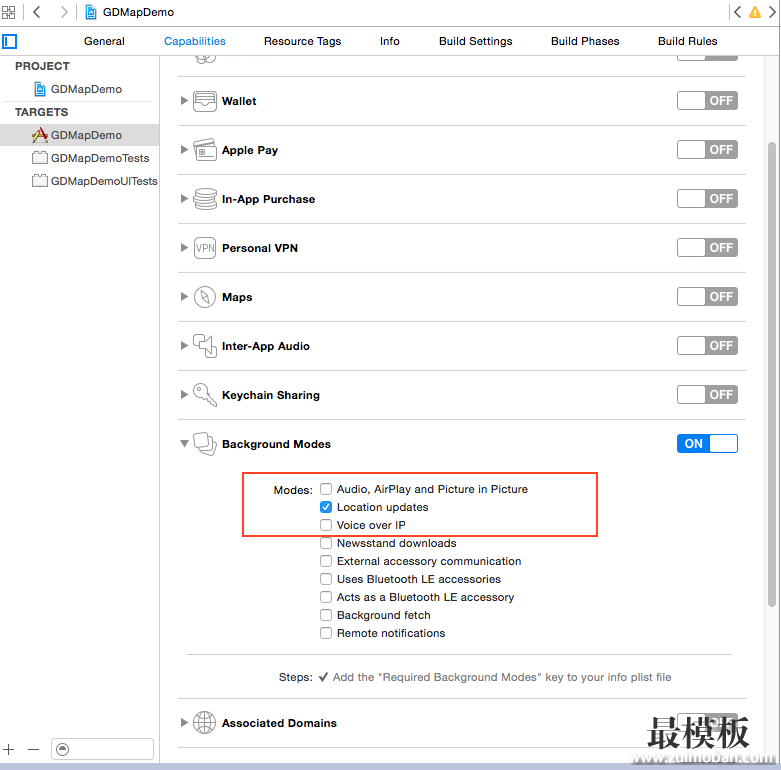781x770 pixels.
Task: Expand the Keychain Sharing section
Action: (x=184, y=394)
